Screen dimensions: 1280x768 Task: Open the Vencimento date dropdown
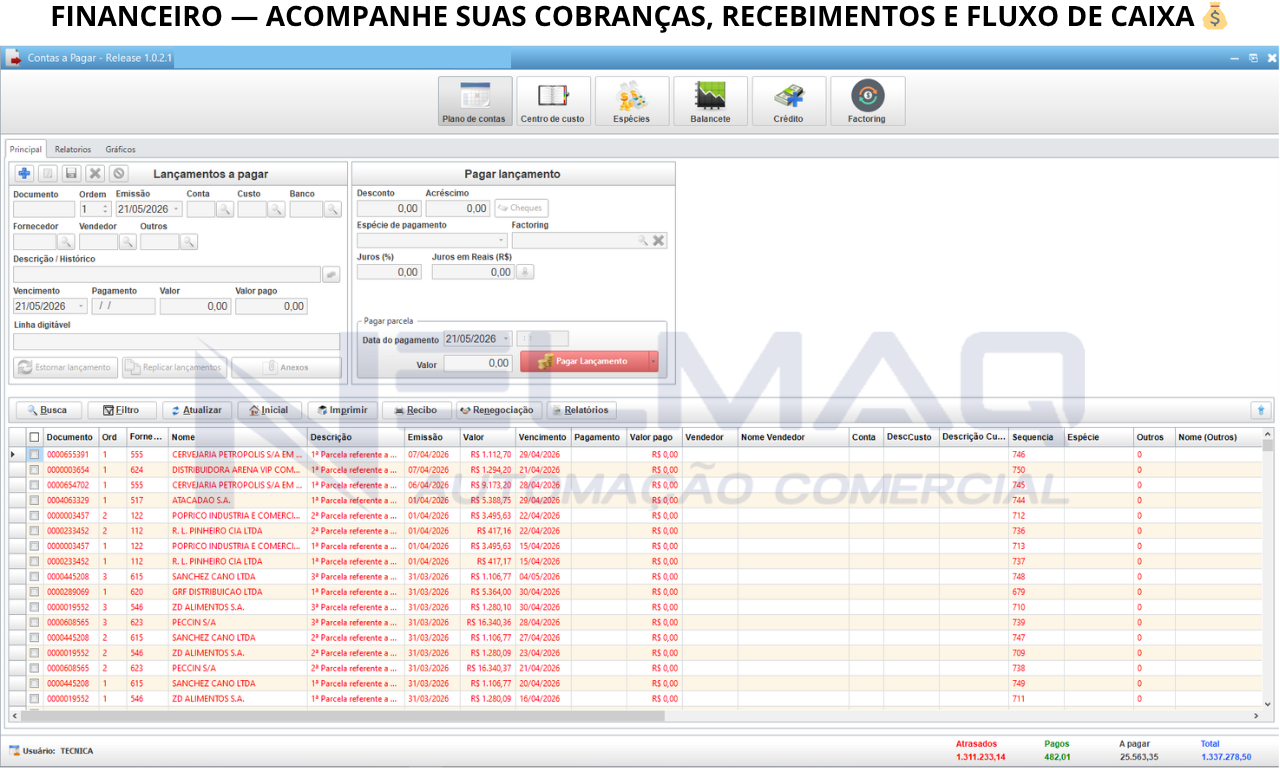81,306
